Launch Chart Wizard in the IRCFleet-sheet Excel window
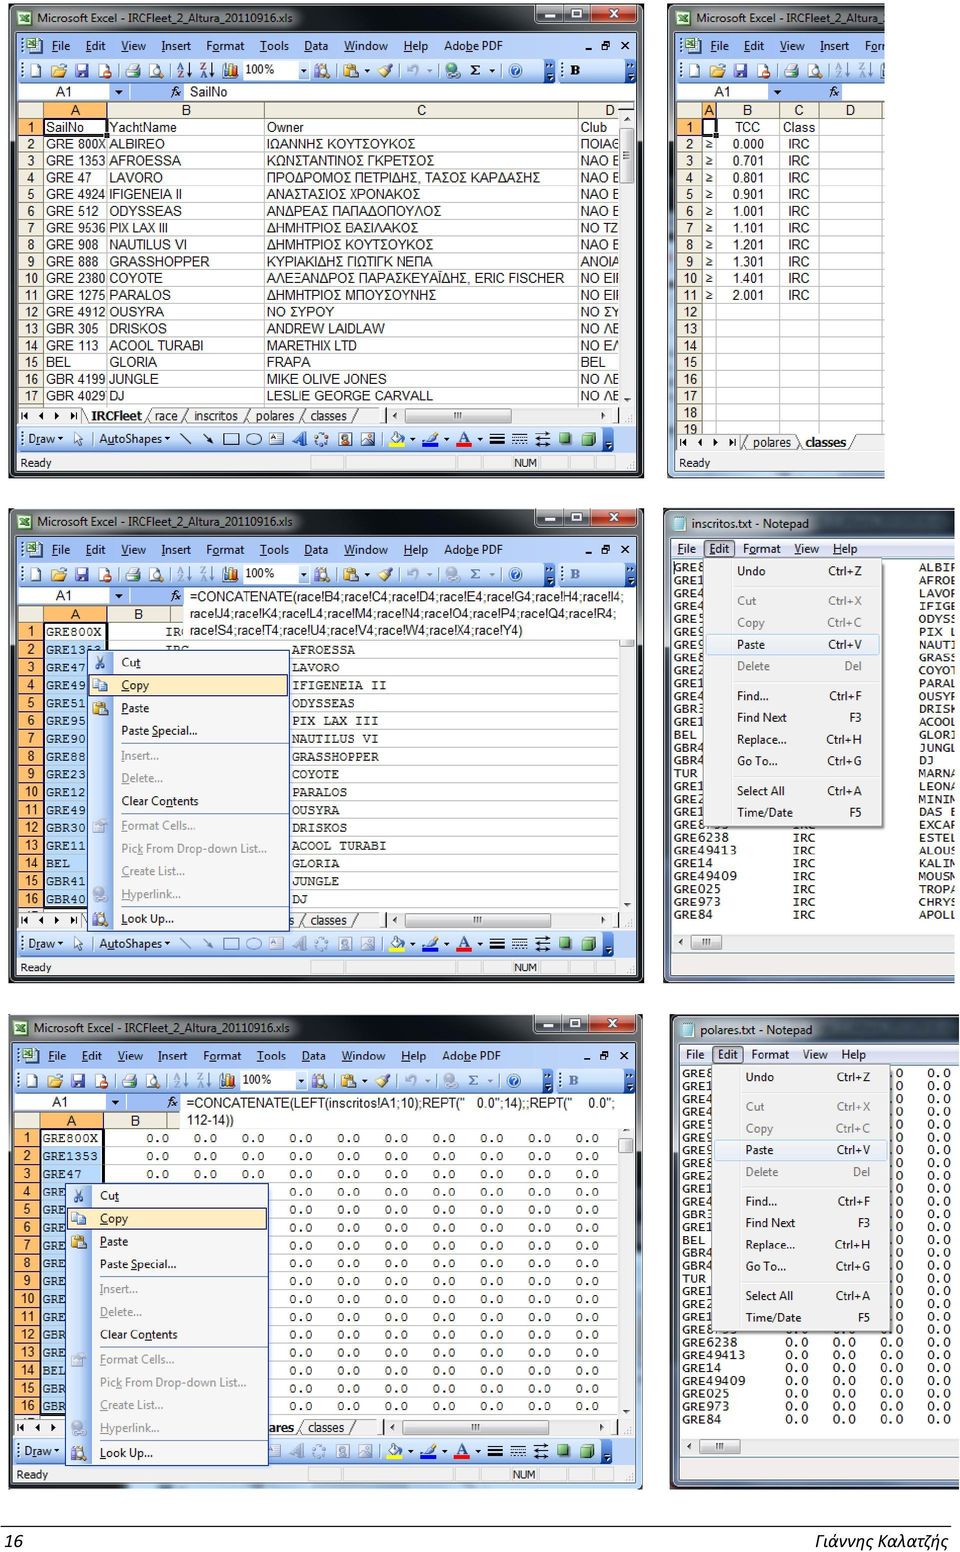960x1552 pixels. tap(230, 71)
